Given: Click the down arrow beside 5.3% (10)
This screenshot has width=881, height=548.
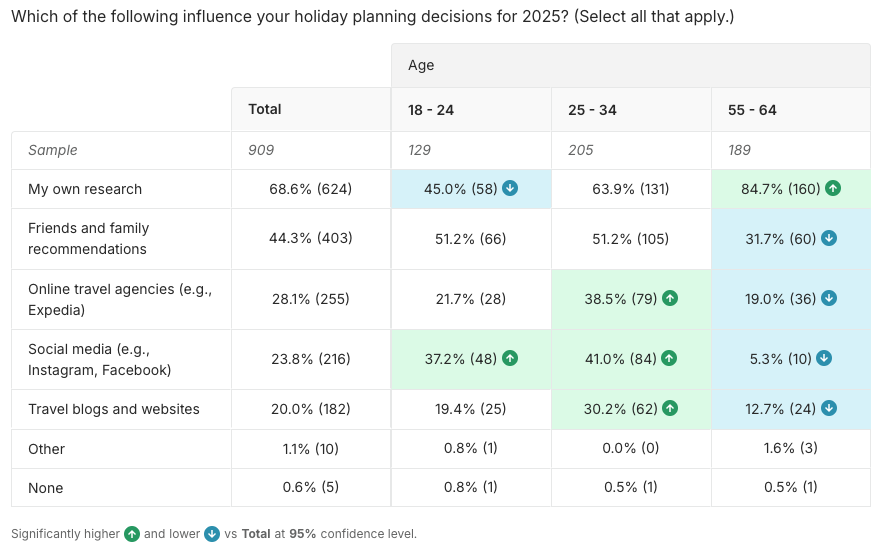Looking at the screenshot, I should pos(825,358).
